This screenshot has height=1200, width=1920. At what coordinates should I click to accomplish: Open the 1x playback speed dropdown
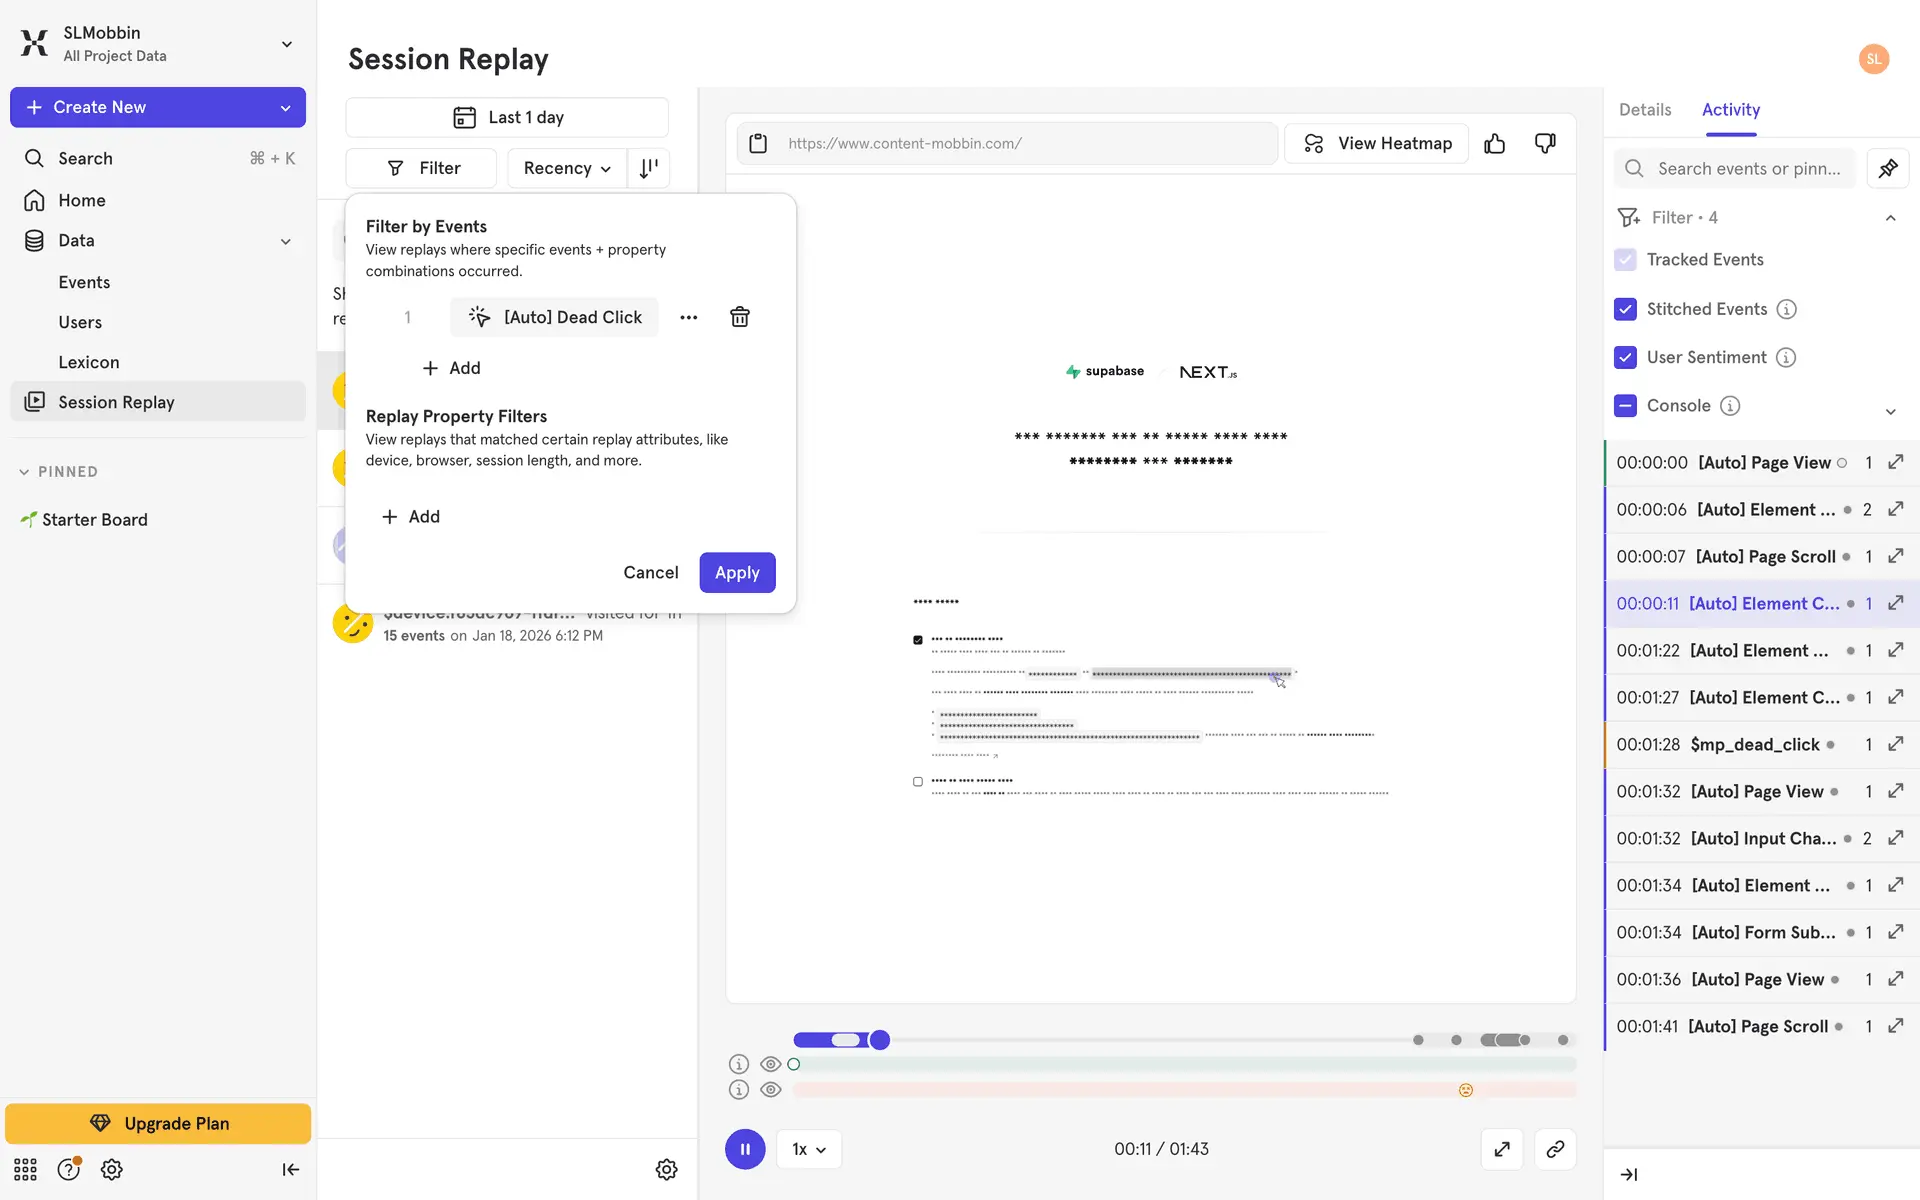(x=808, y=1149)
